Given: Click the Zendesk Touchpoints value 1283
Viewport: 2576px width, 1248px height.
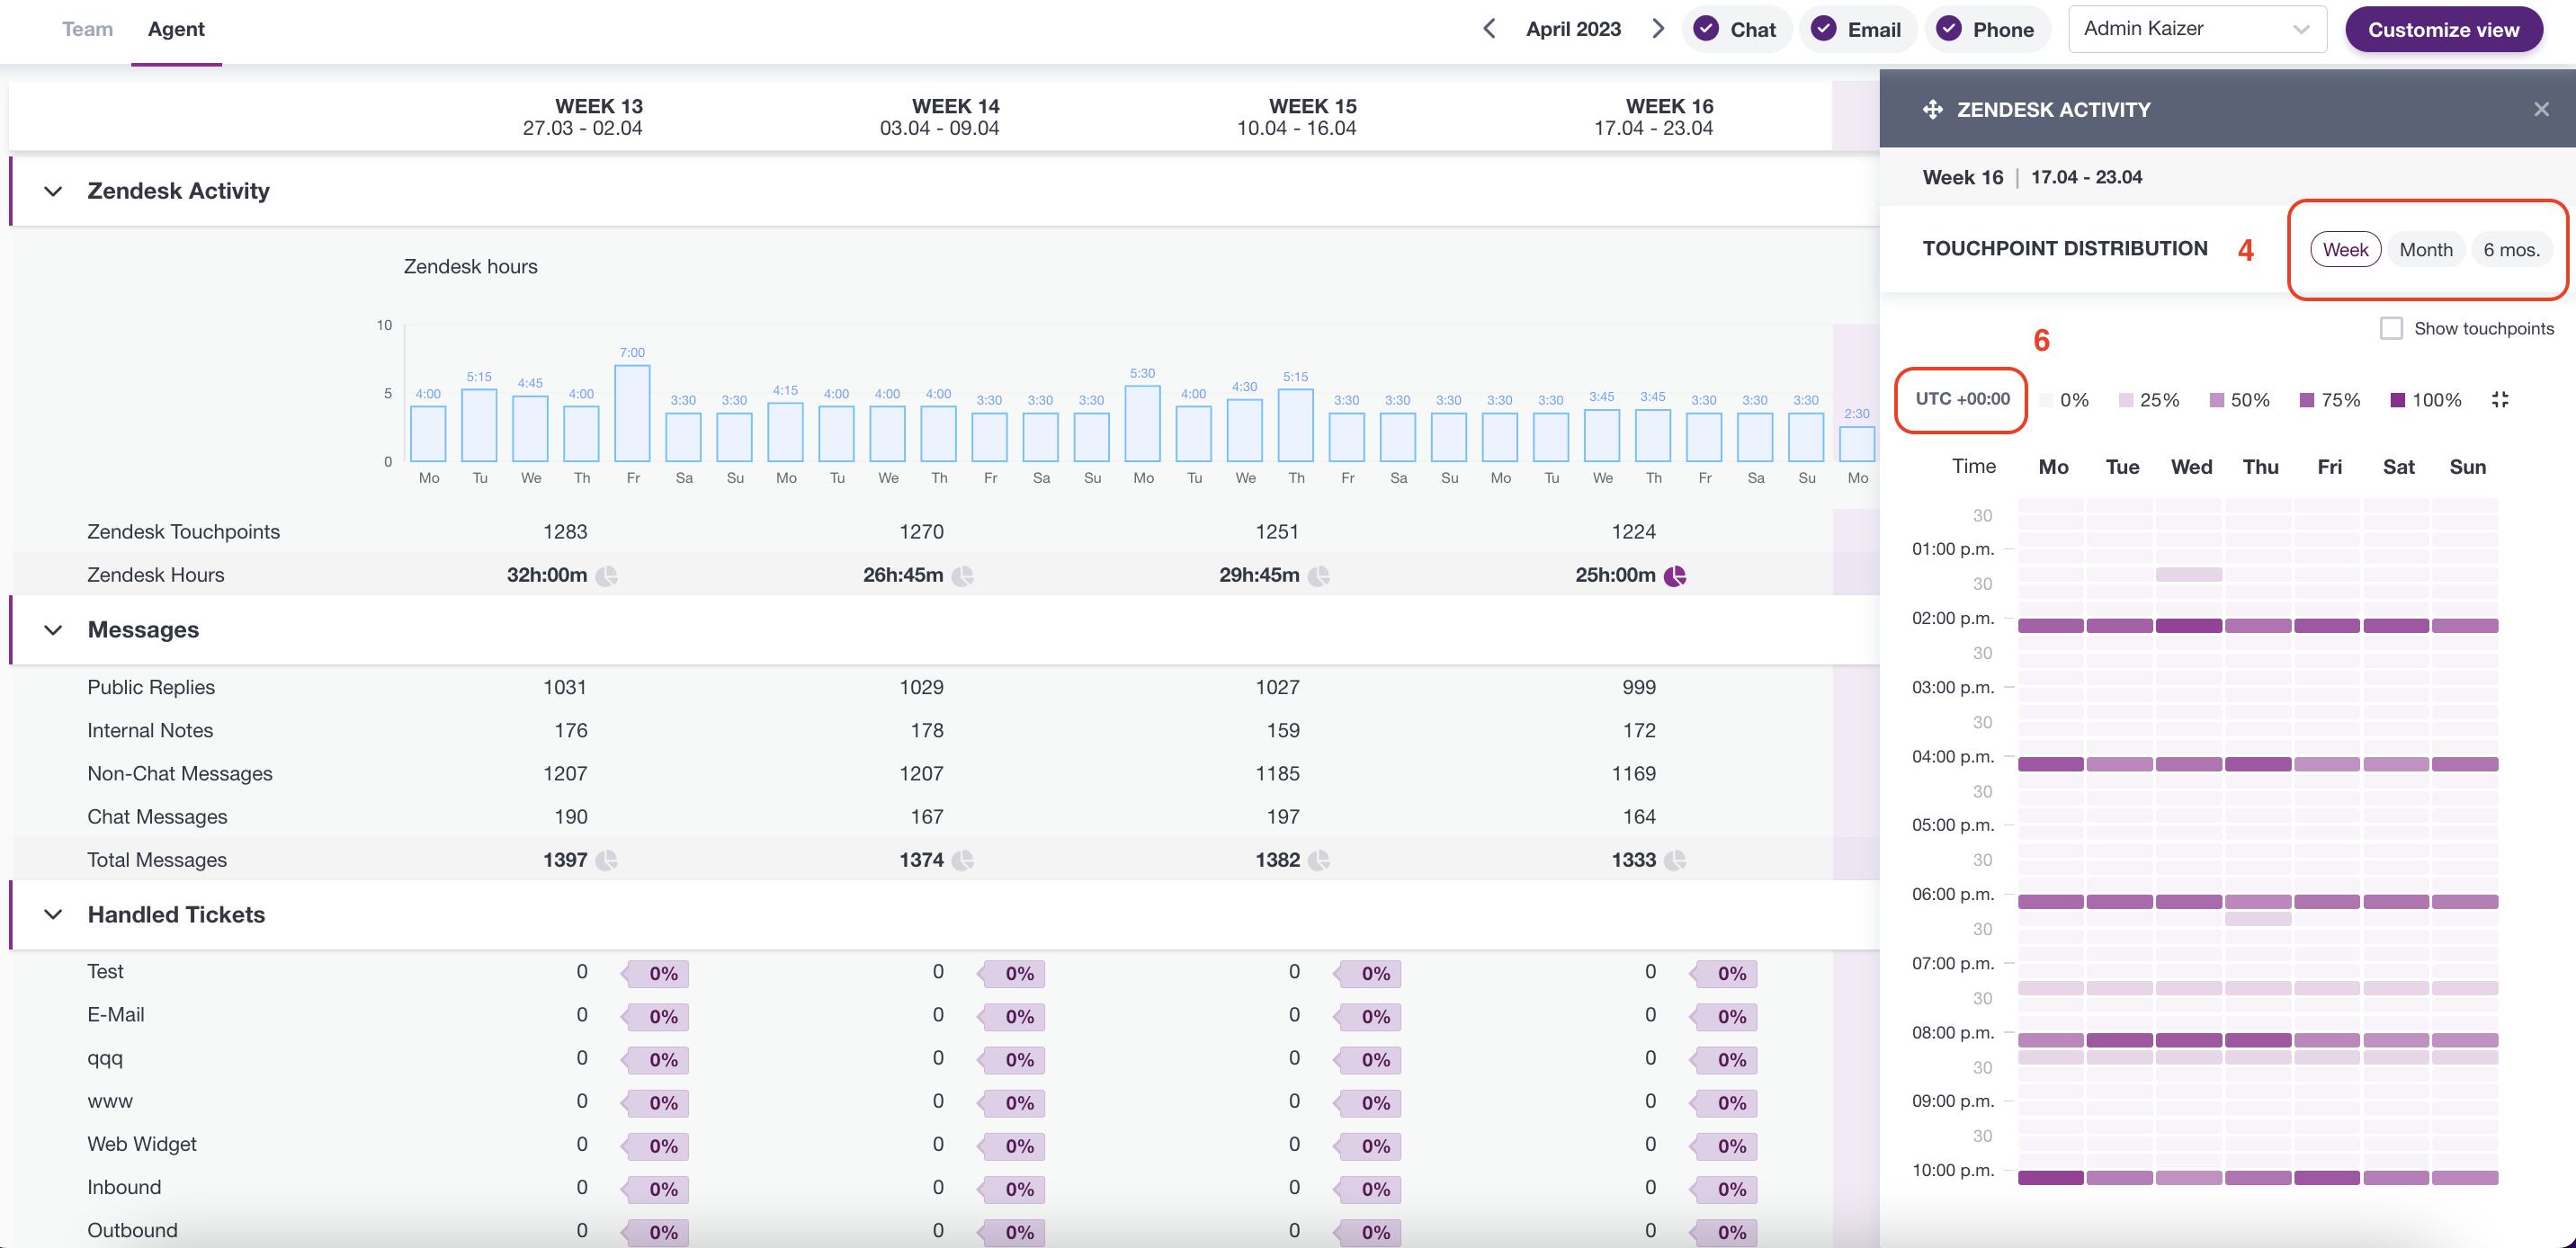Looking at the screenshot, I should pyautogui.click(x=565, y=532).
